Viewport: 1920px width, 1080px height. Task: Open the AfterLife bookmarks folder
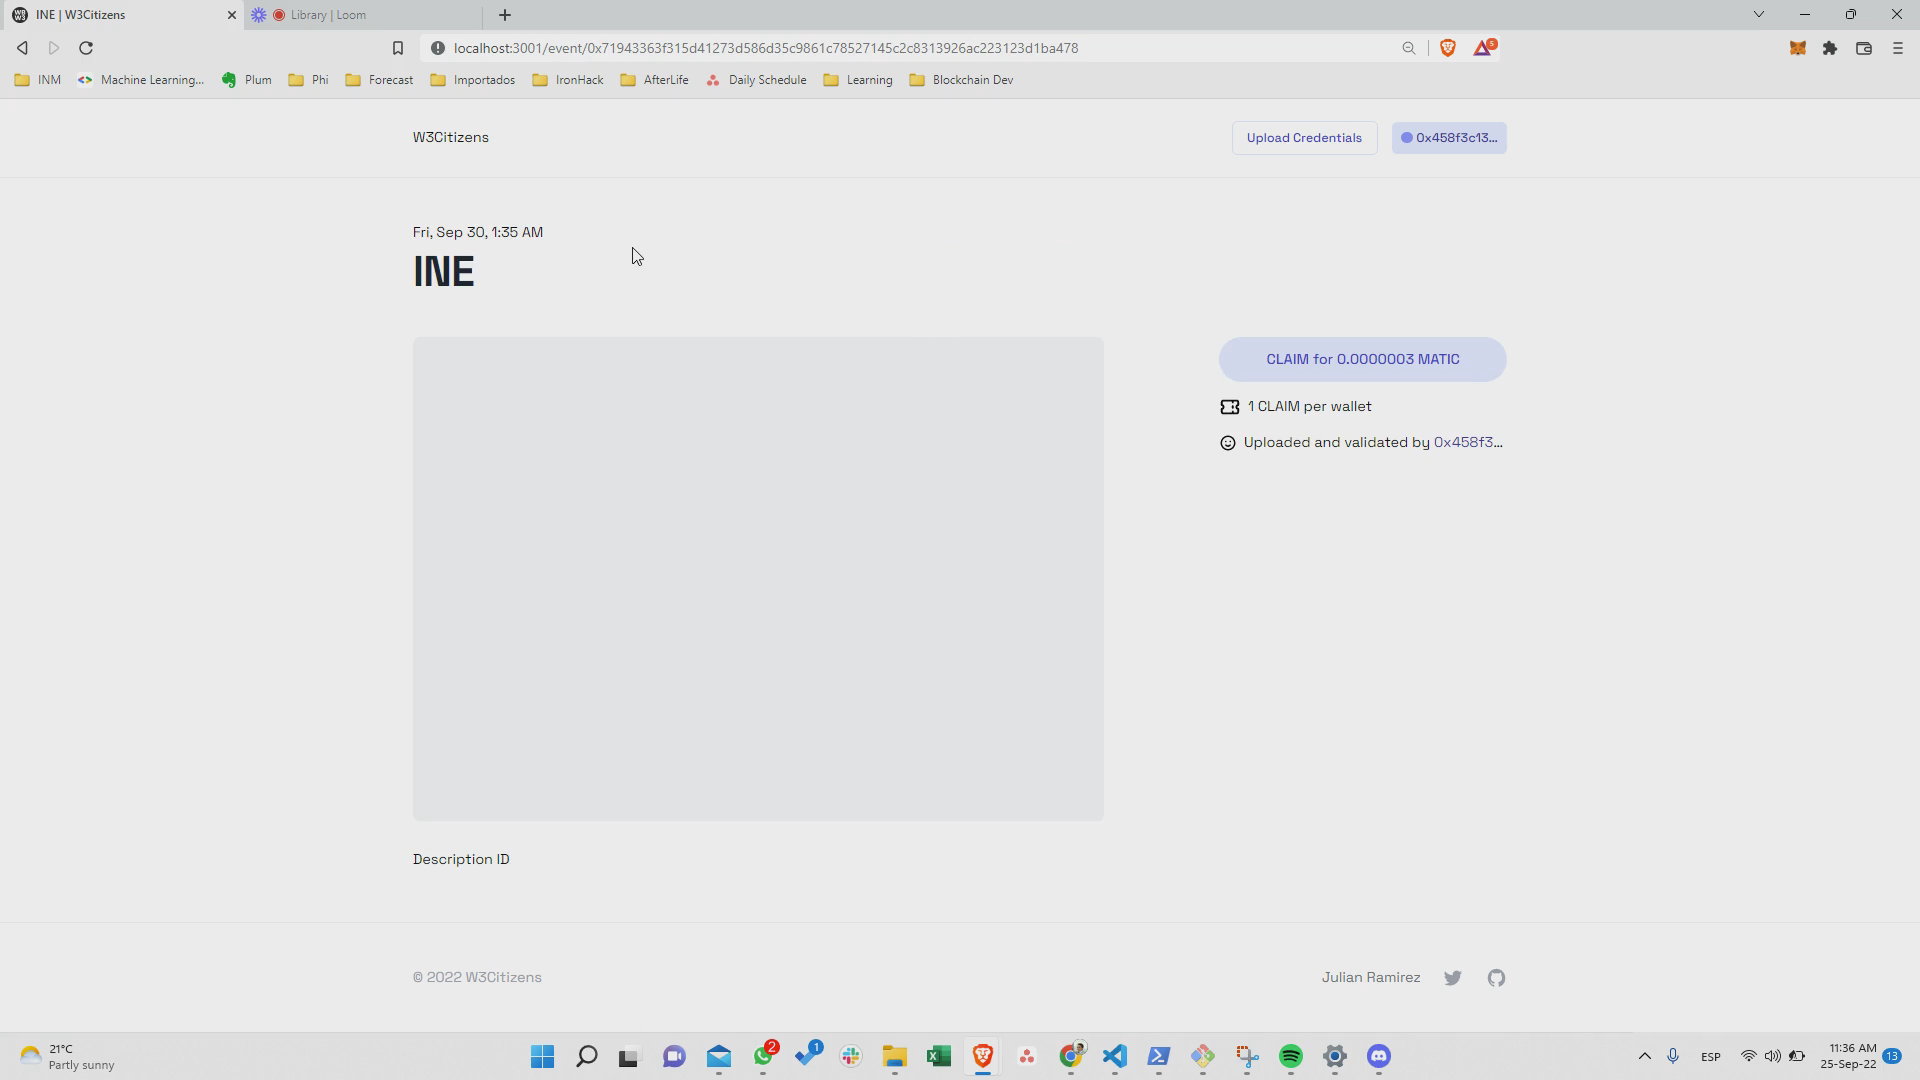tap(654, 80)
